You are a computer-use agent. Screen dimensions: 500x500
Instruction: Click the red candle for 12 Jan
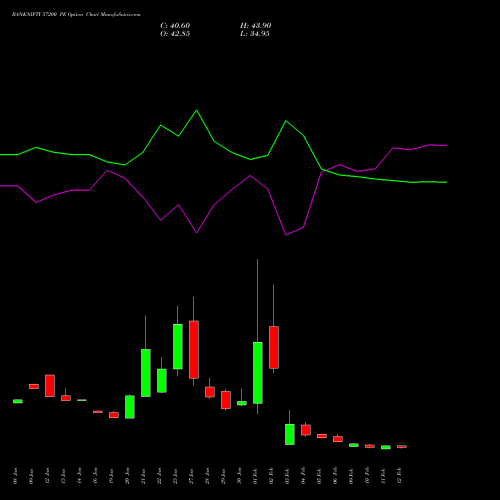pyautogui.click(x=50, y=385)
